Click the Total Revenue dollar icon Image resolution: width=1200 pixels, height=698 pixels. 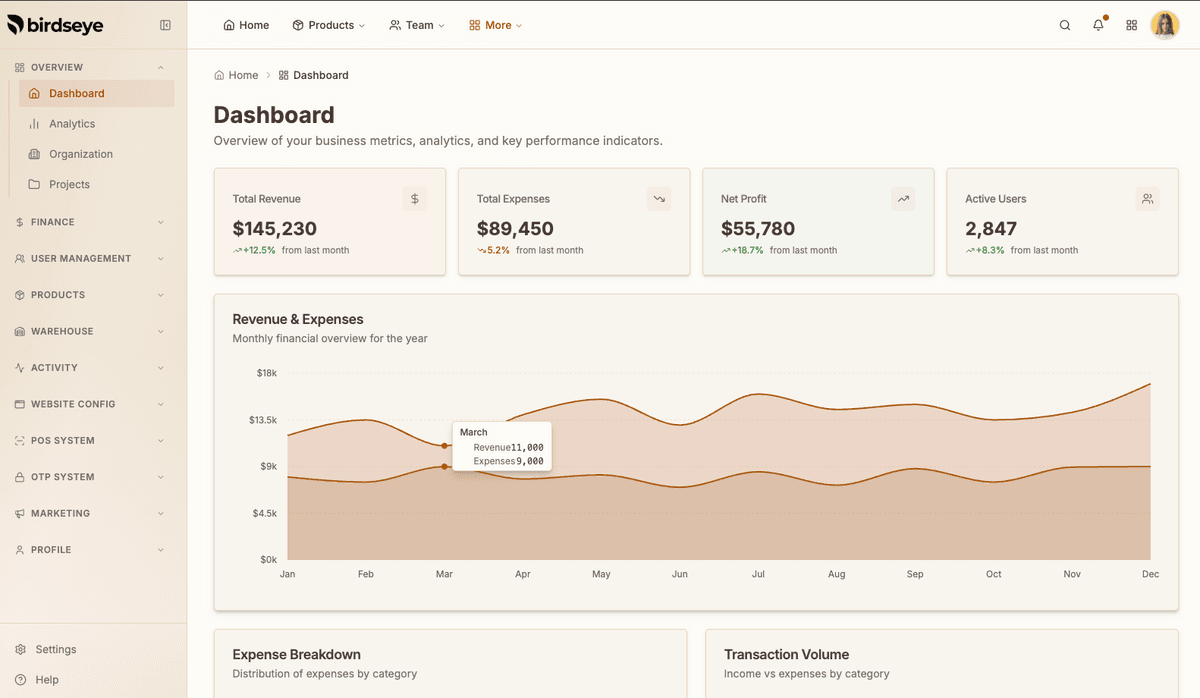pos(415,199)
